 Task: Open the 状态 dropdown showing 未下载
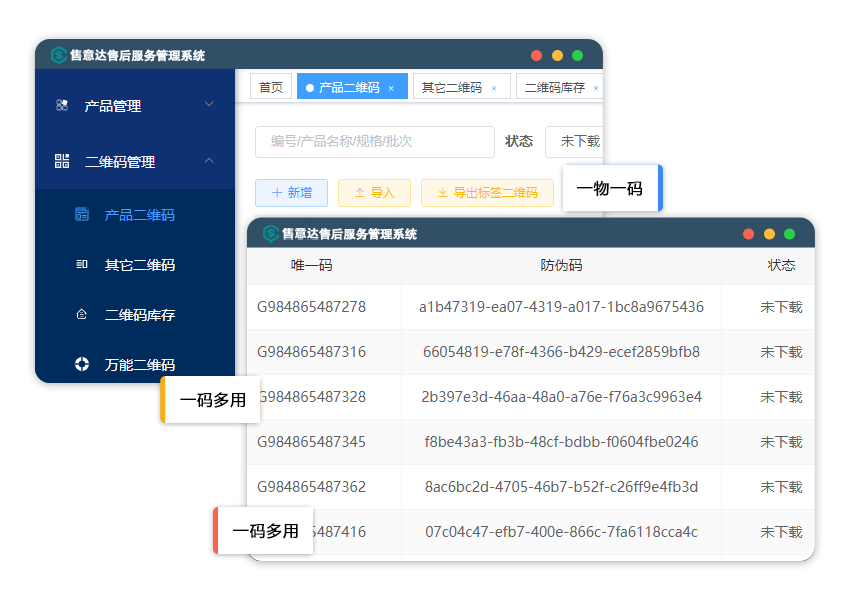pyautogui.click(x=574, y=141)
